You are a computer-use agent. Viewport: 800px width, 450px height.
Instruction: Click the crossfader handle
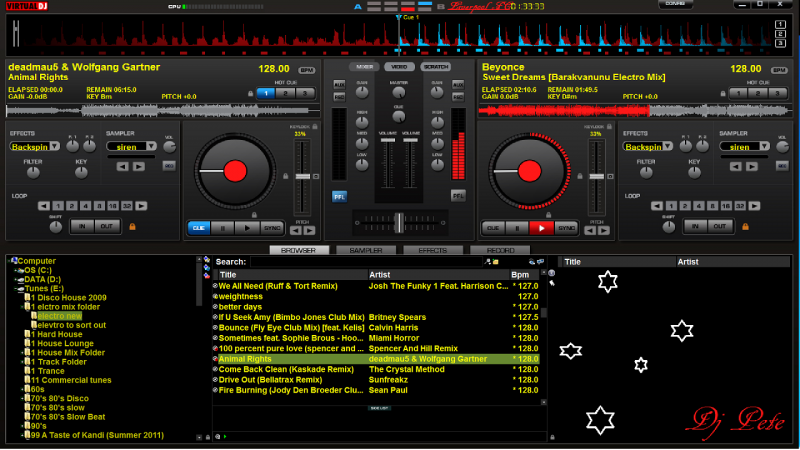point(399,223)
